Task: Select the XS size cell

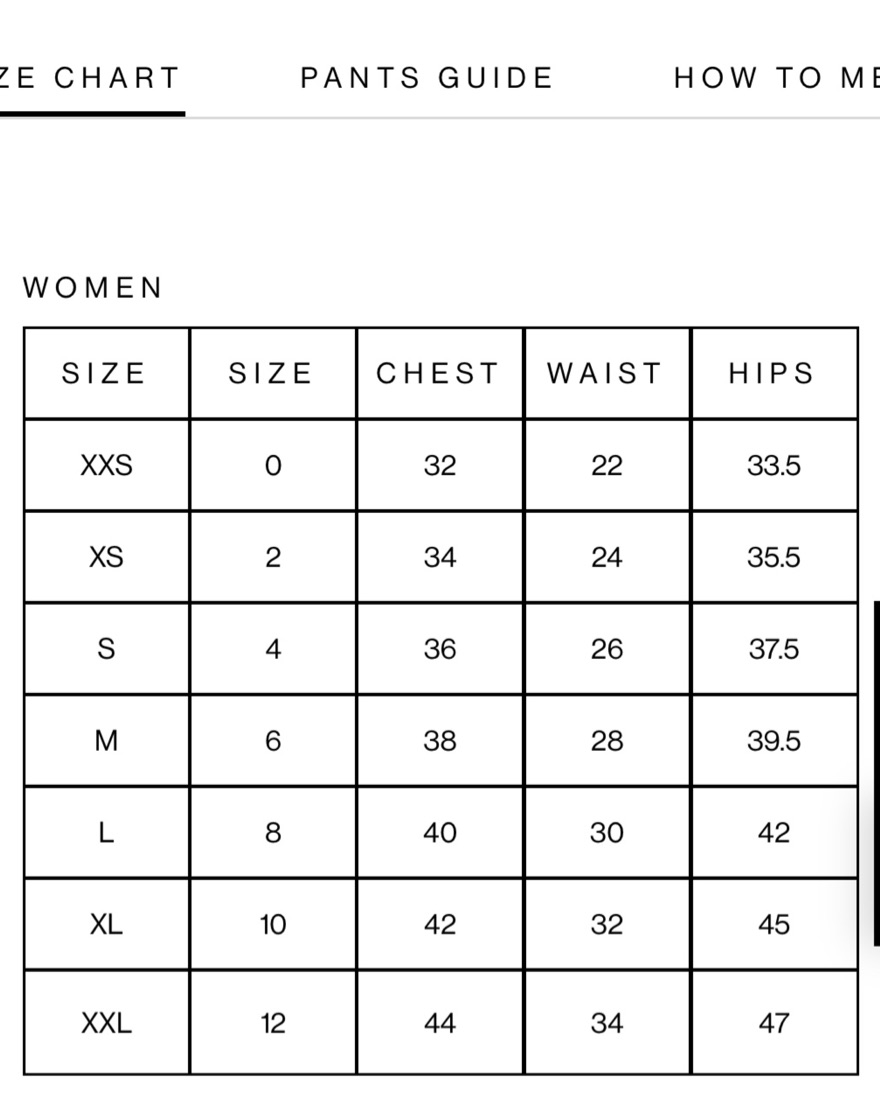Action: pos(106,557)
